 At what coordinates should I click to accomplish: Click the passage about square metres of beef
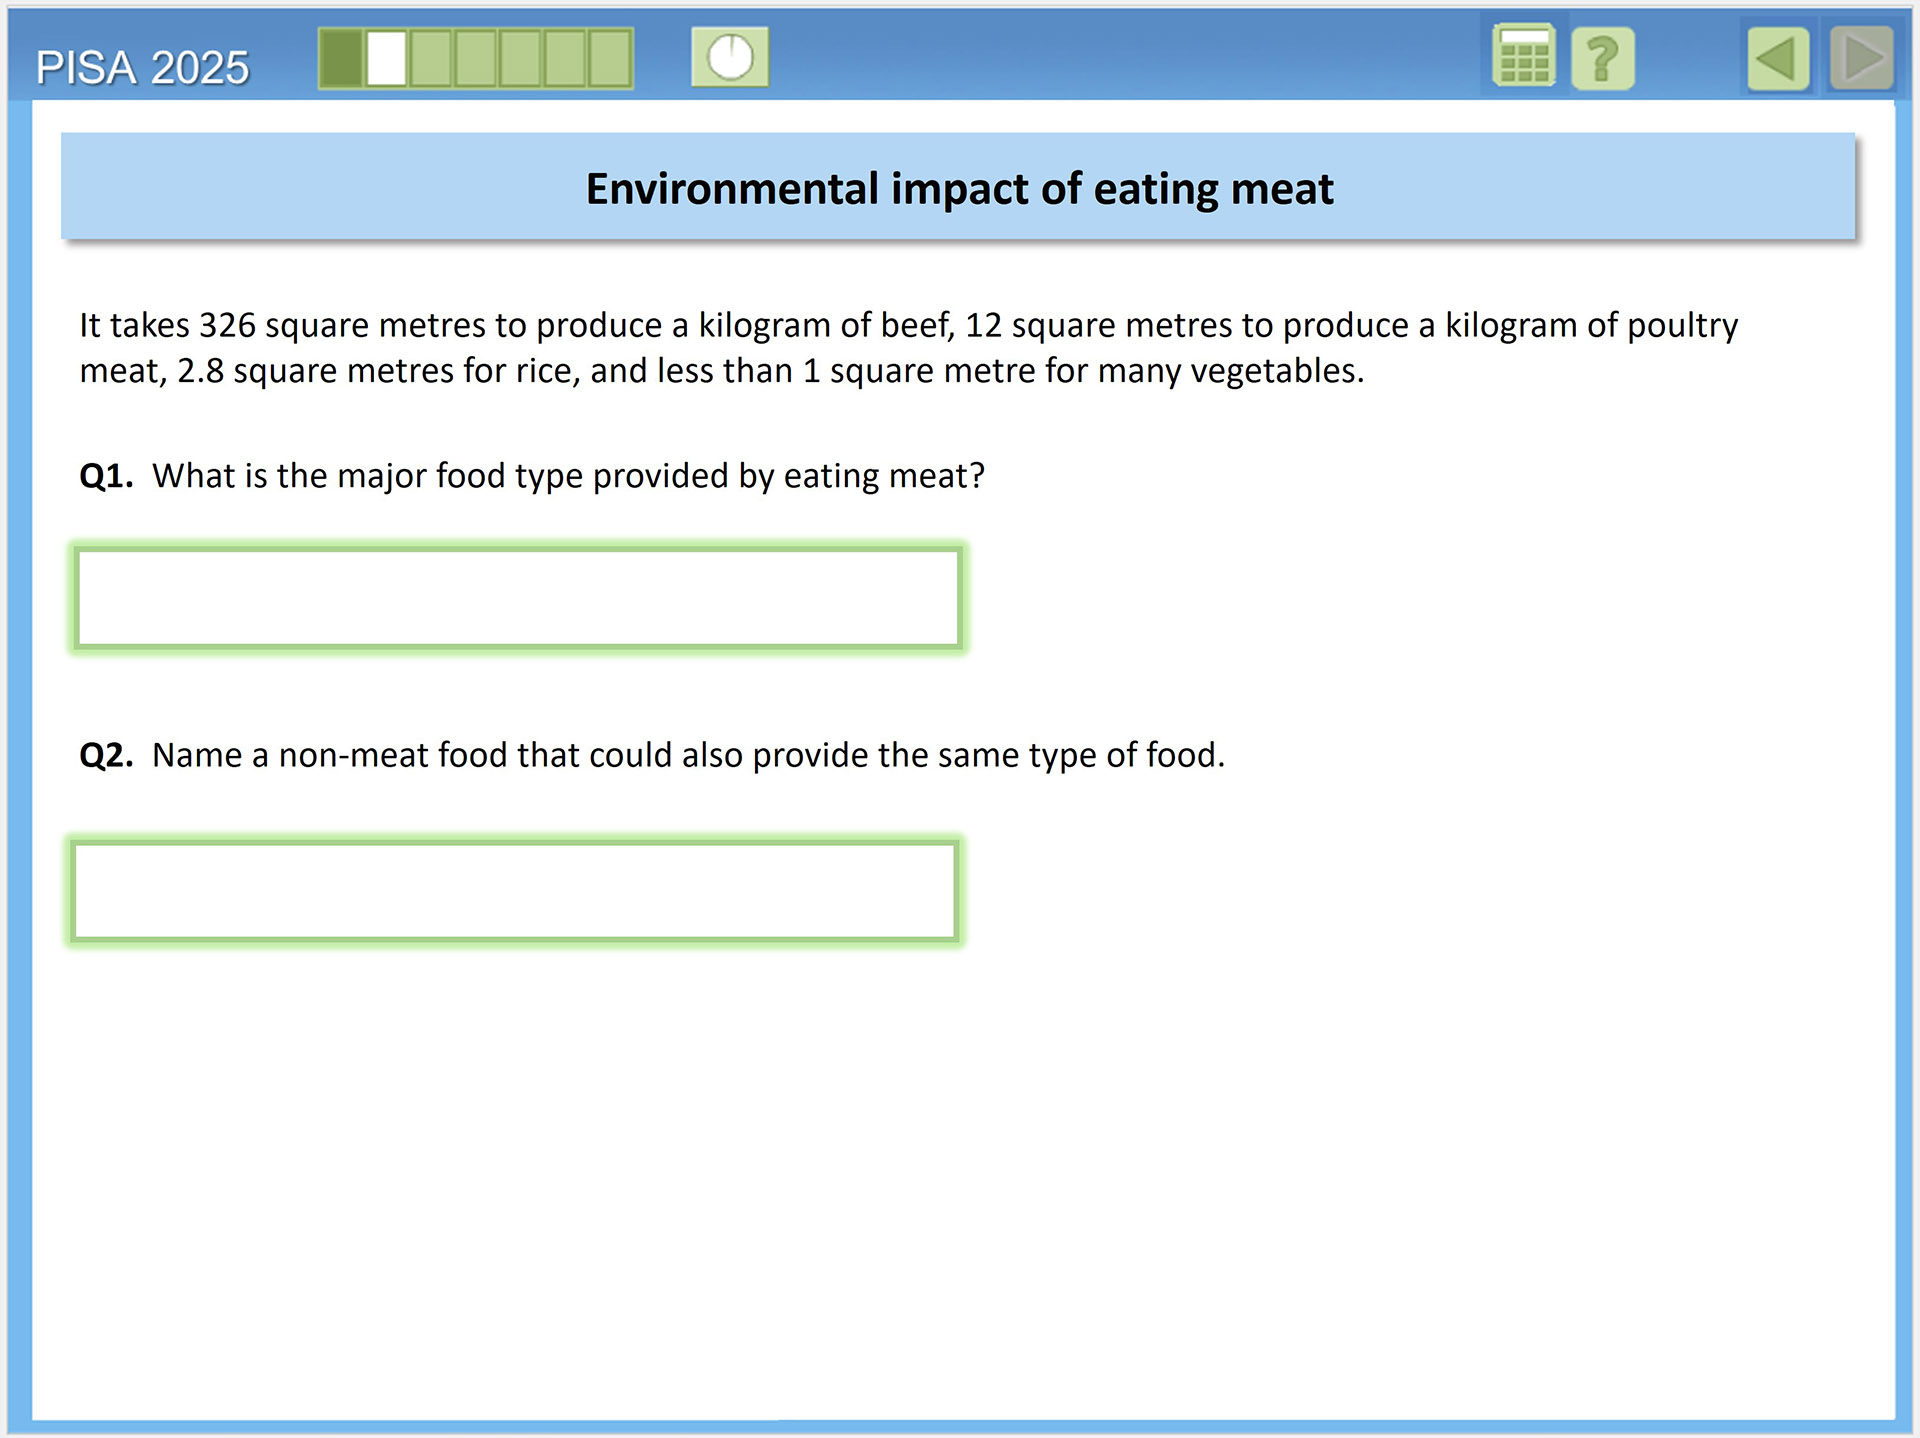coord(908,347)
